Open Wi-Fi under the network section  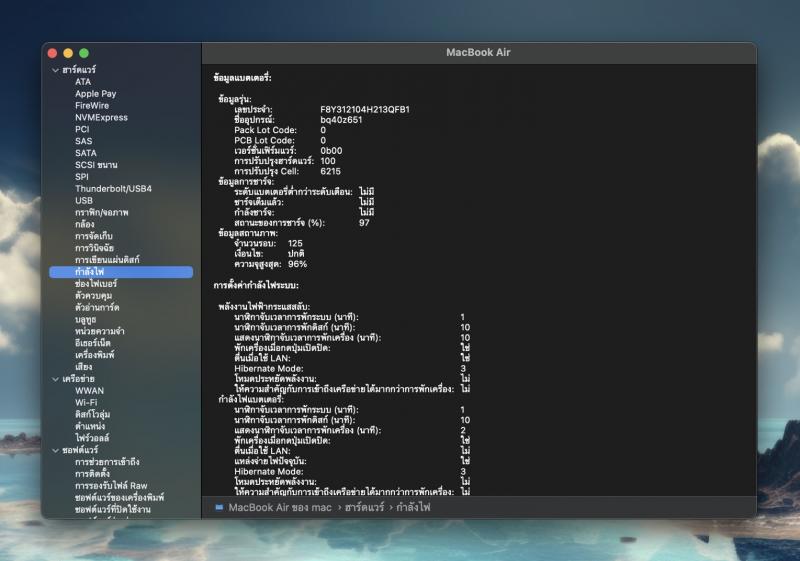pos(86,402)
